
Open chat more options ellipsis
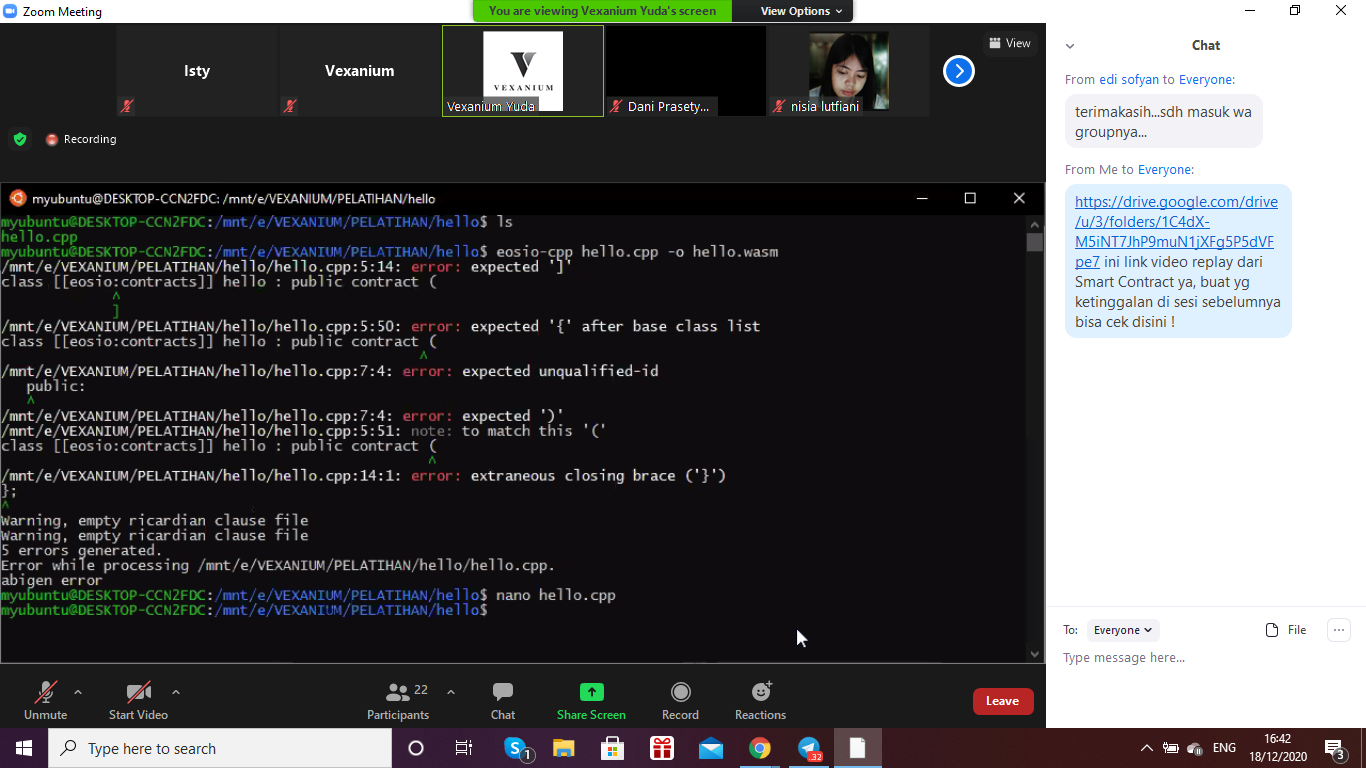pyautogui.click(x=1338, y=630)
